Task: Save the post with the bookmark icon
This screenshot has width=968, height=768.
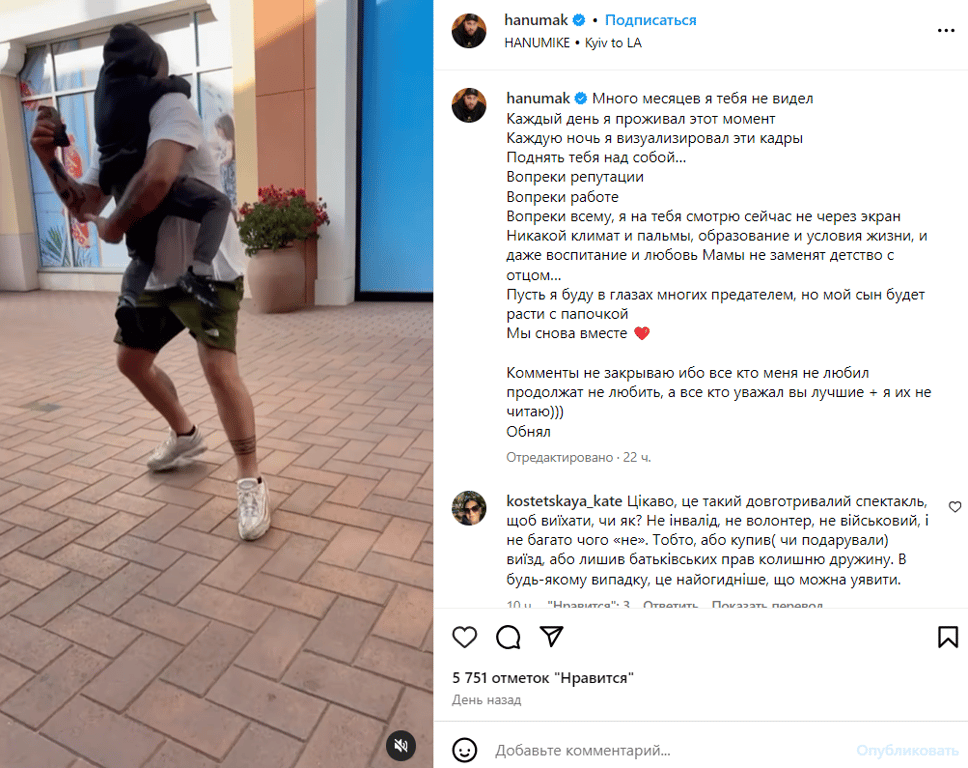Action: coord(948,637)
